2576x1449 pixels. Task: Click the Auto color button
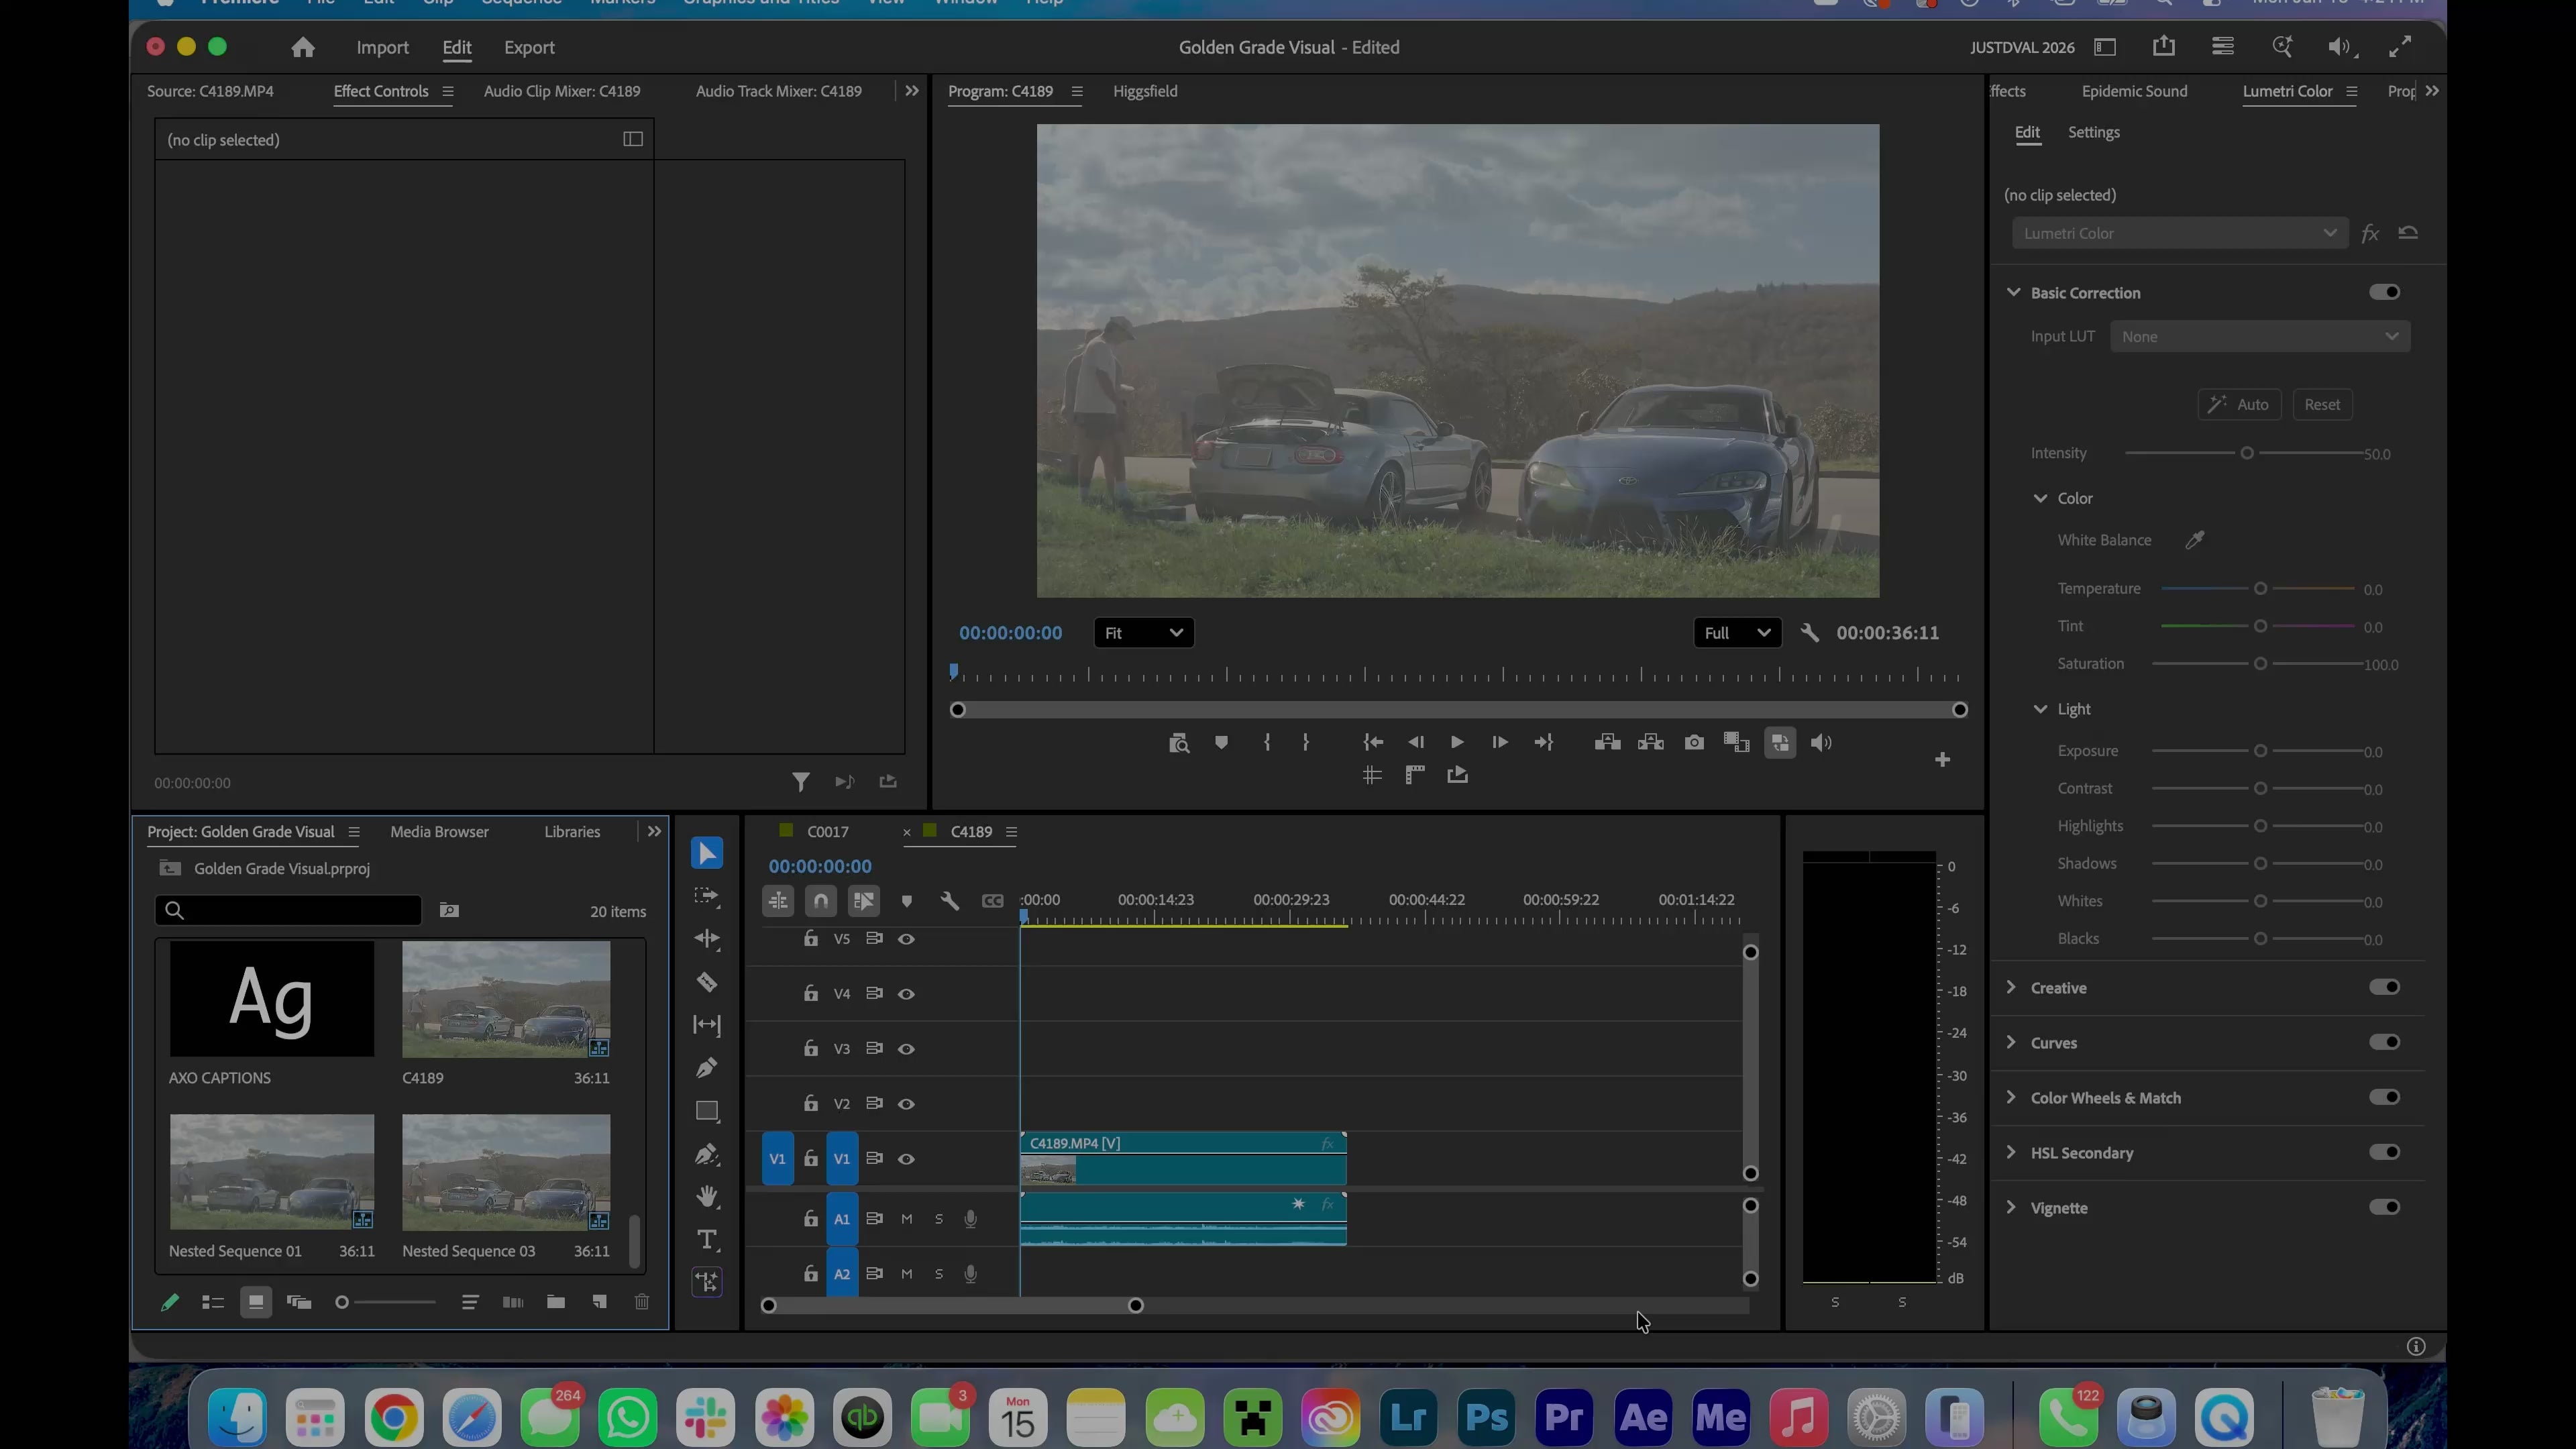click(2239, 404)
